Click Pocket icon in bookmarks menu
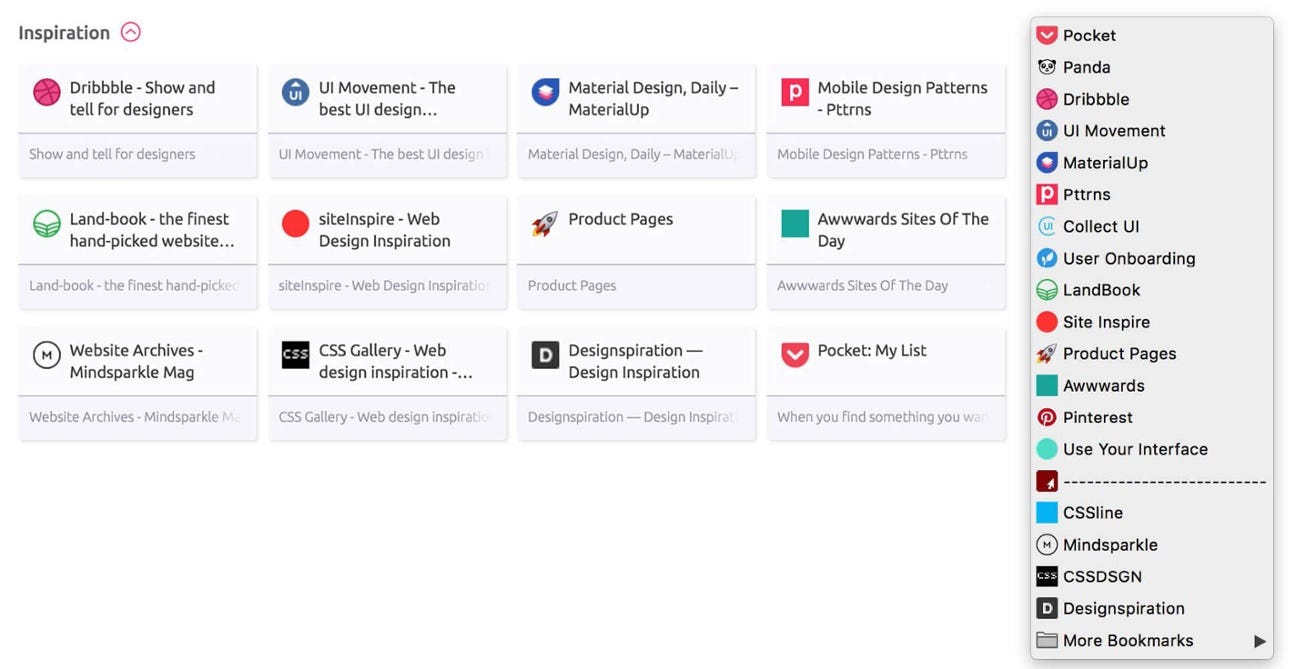This screenshot has height=669, width=1296. pos(1047,36)
